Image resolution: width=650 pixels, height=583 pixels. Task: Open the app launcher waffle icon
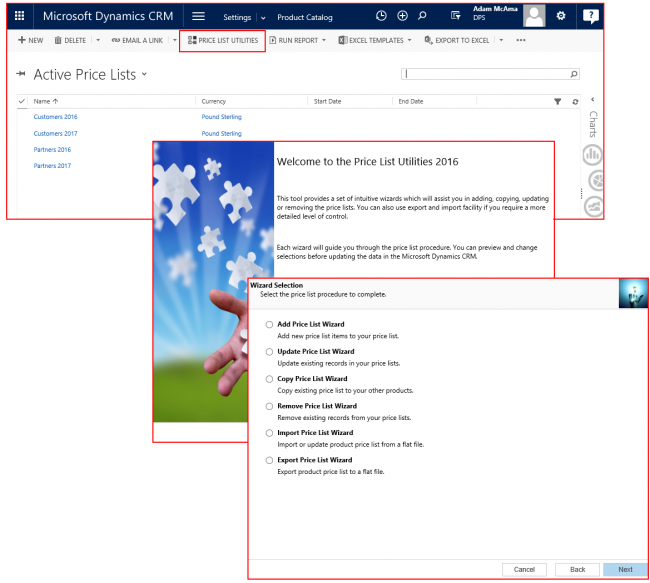19,16
